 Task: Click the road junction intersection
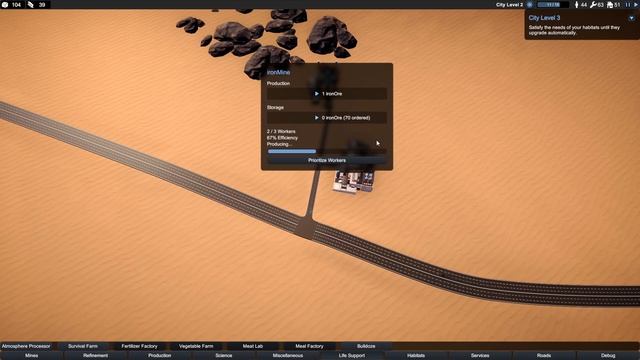306,227
